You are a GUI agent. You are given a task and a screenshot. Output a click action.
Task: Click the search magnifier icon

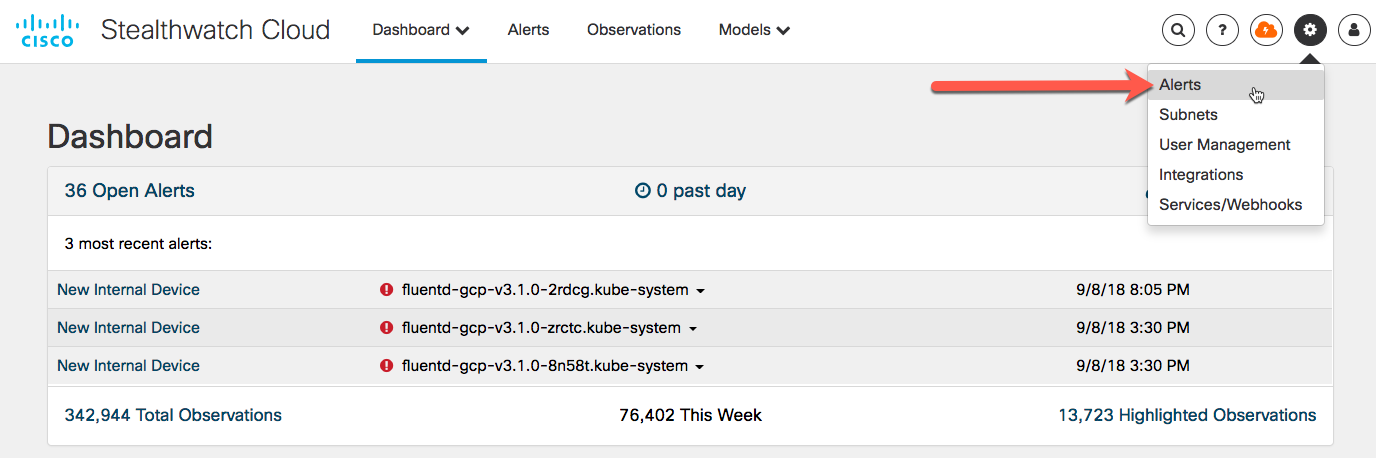(1178, 30)
